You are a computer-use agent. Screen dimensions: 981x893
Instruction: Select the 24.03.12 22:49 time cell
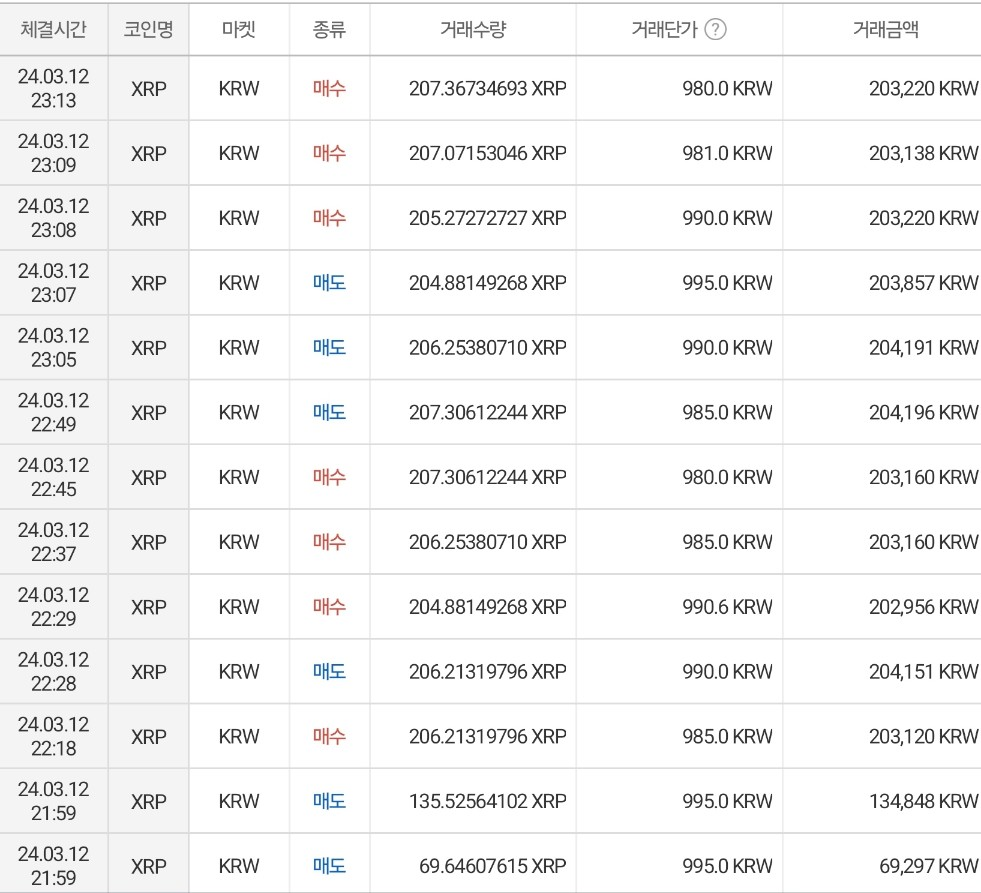[x=54, y=412]
